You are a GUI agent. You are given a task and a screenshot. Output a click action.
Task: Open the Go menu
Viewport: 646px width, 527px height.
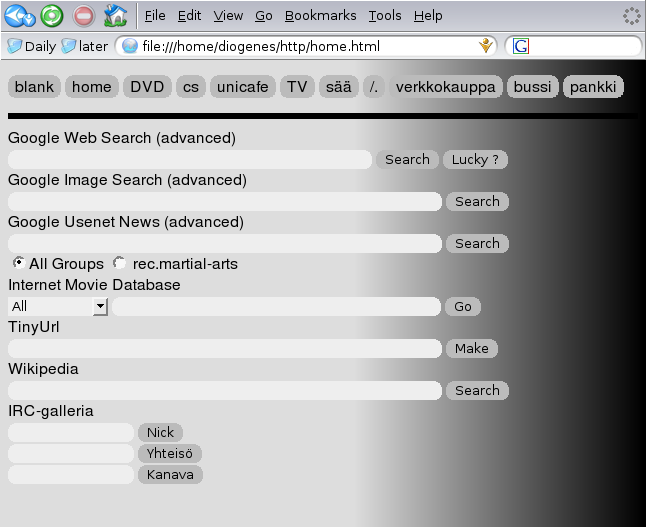pyautogui.click(x=264, y=16)
